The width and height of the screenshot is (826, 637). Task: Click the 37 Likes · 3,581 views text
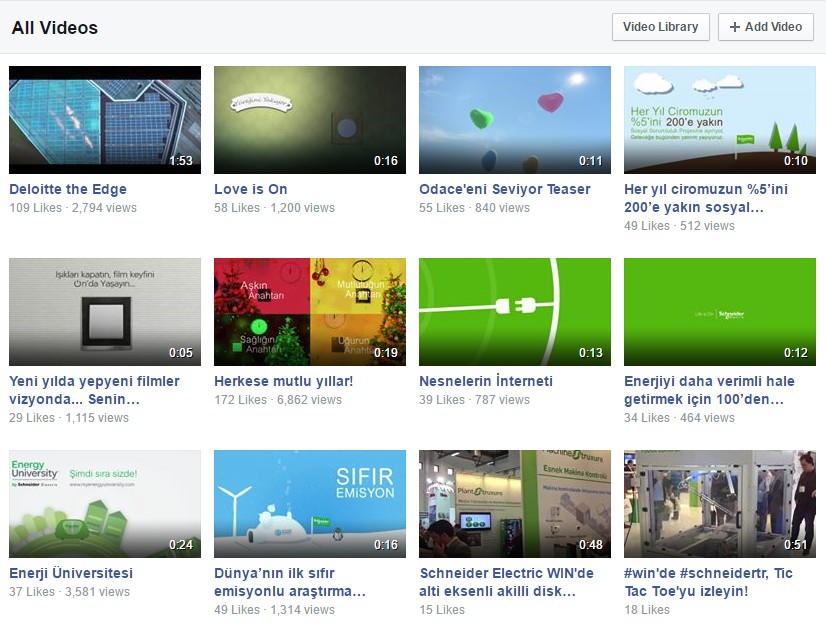click(70, 592)
